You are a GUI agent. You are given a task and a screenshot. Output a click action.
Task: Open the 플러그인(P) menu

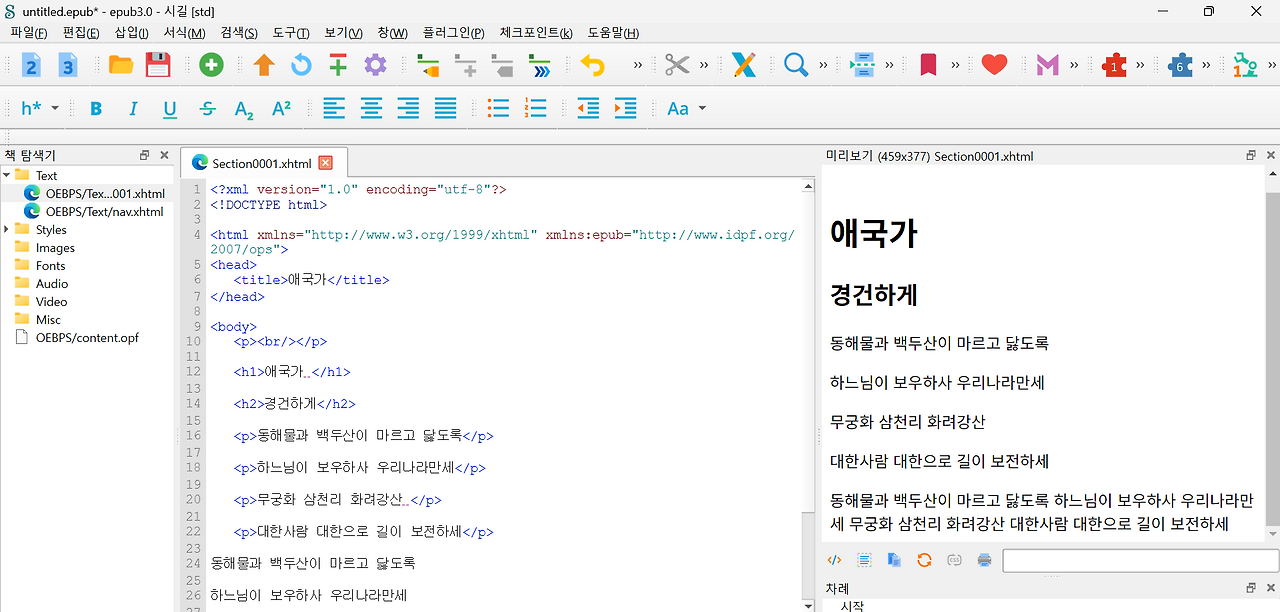coord(454,33)
